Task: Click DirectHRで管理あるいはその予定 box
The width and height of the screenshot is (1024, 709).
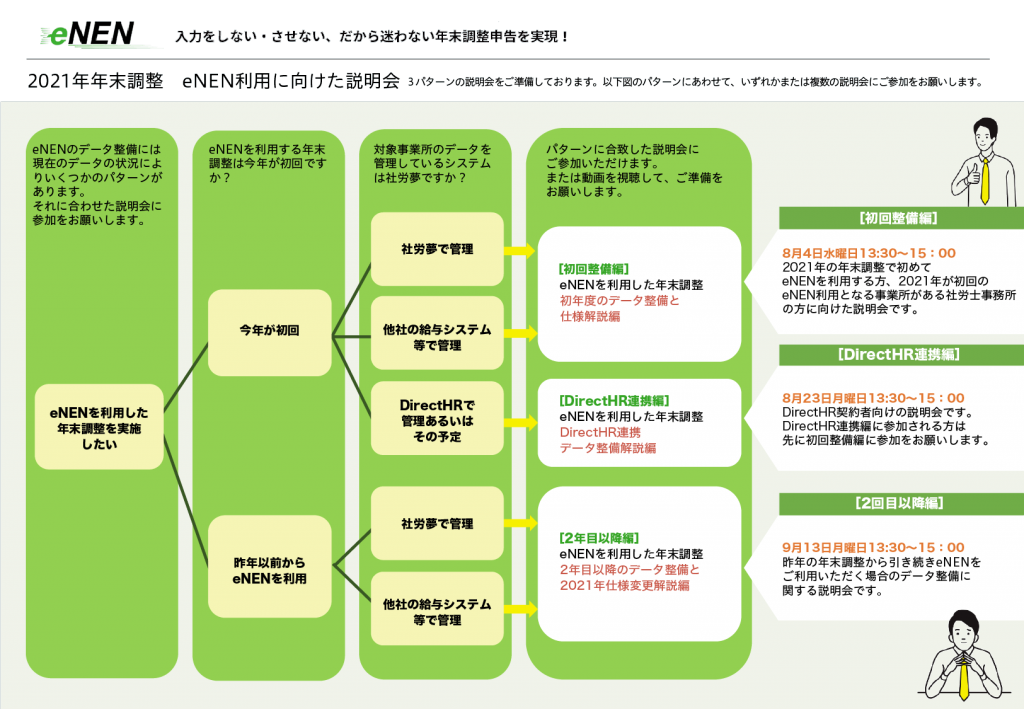Action: tap(437, 418)
